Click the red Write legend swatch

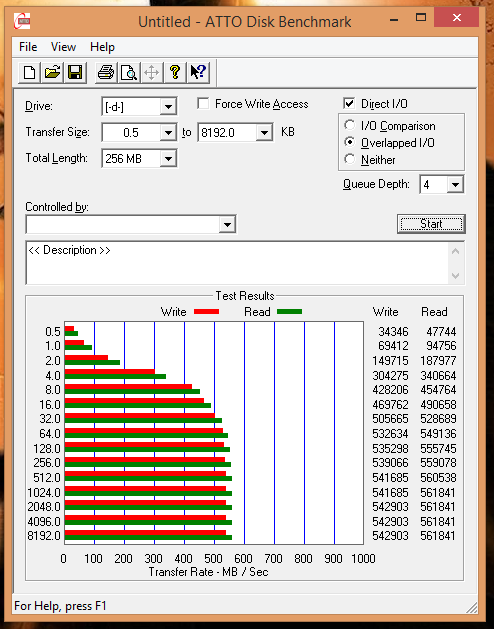tap(206, 311)
